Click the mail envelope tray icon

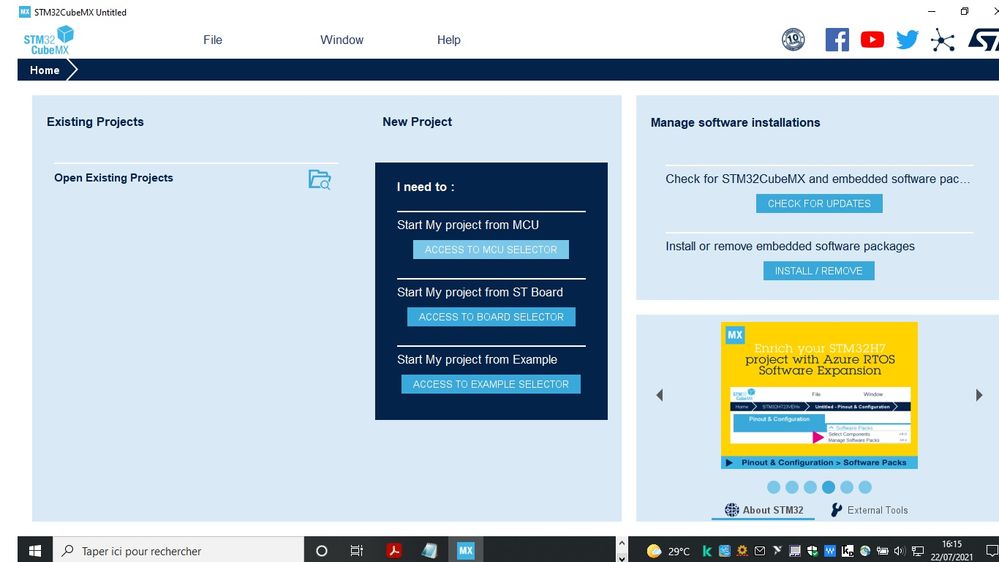tap(759, 551)
